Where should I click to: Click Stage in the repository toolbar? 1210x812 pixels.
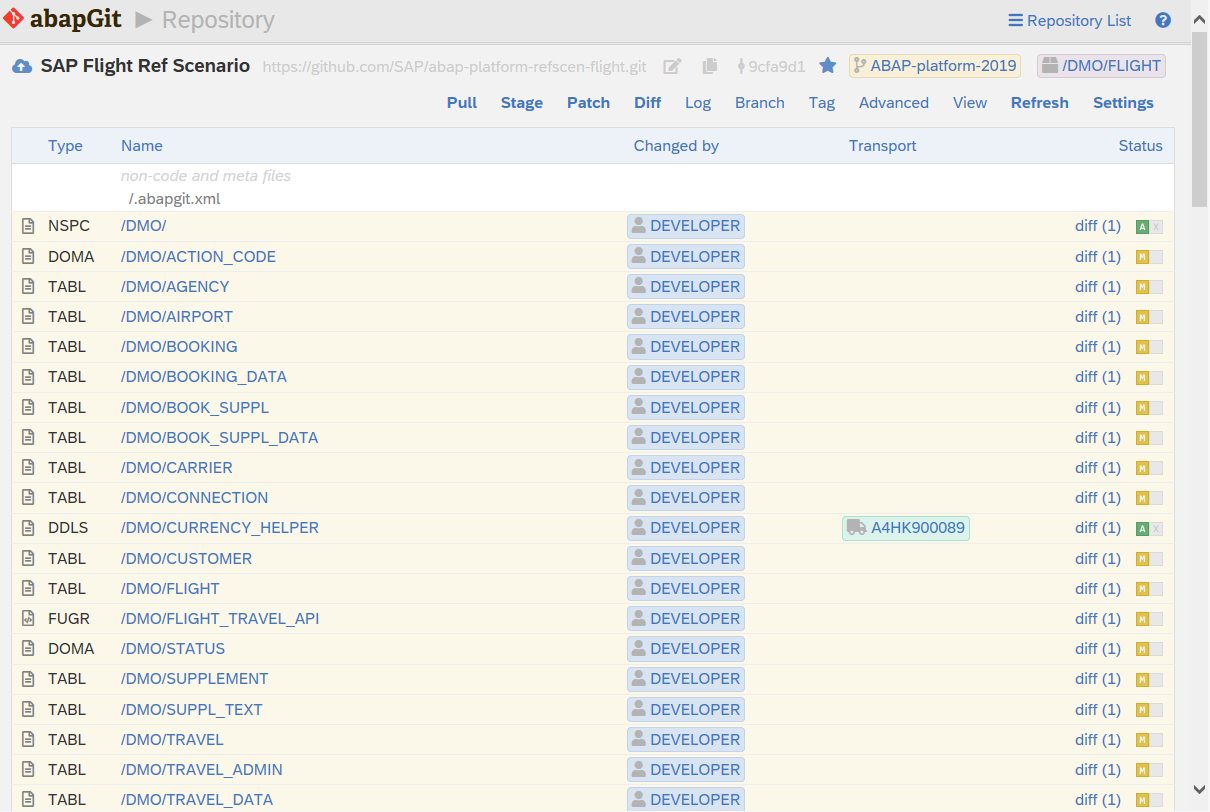(521, 103)
